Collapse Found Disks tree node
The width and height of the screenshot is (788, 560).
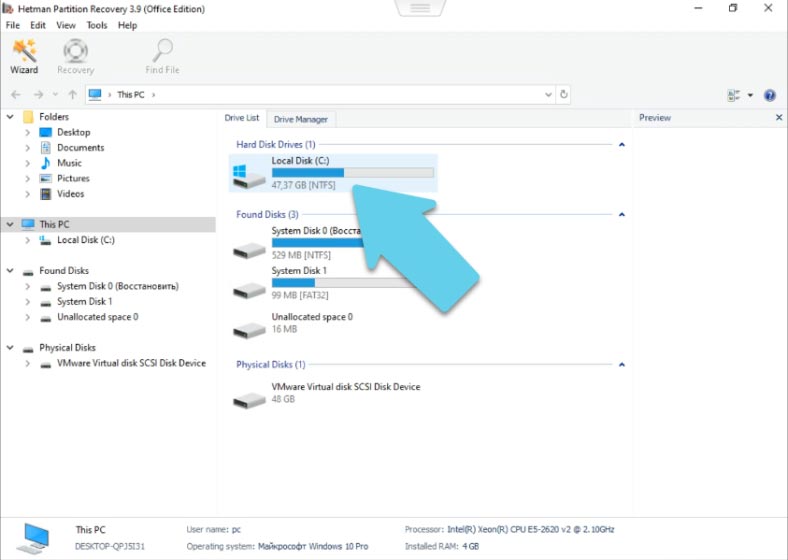click(10, 270)
